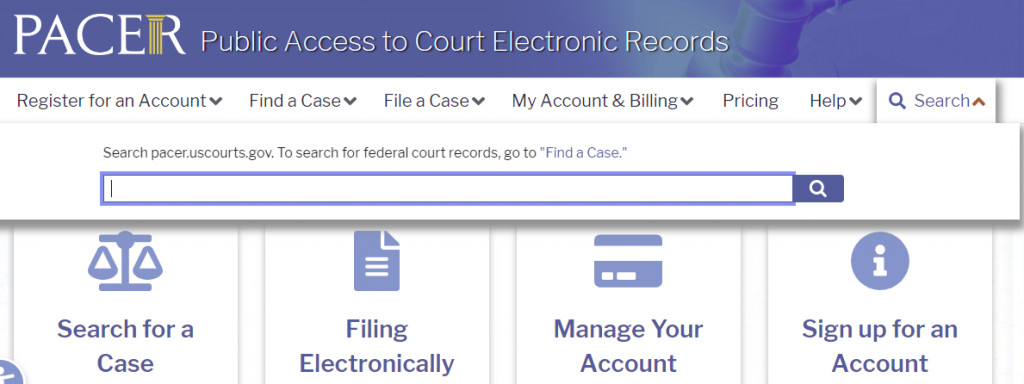This screenshot has height=384, width=1024.
Task: Click the PACER logo
Action: [99, 34]
